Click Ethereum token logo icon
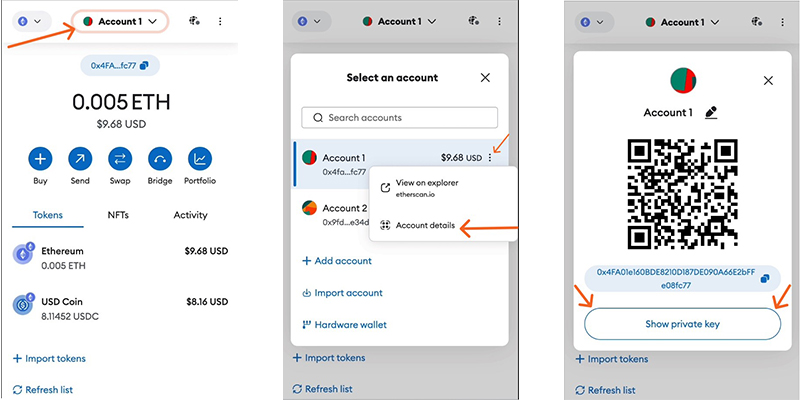This screenshot has height=400, width=800. (x=23, y=254)
